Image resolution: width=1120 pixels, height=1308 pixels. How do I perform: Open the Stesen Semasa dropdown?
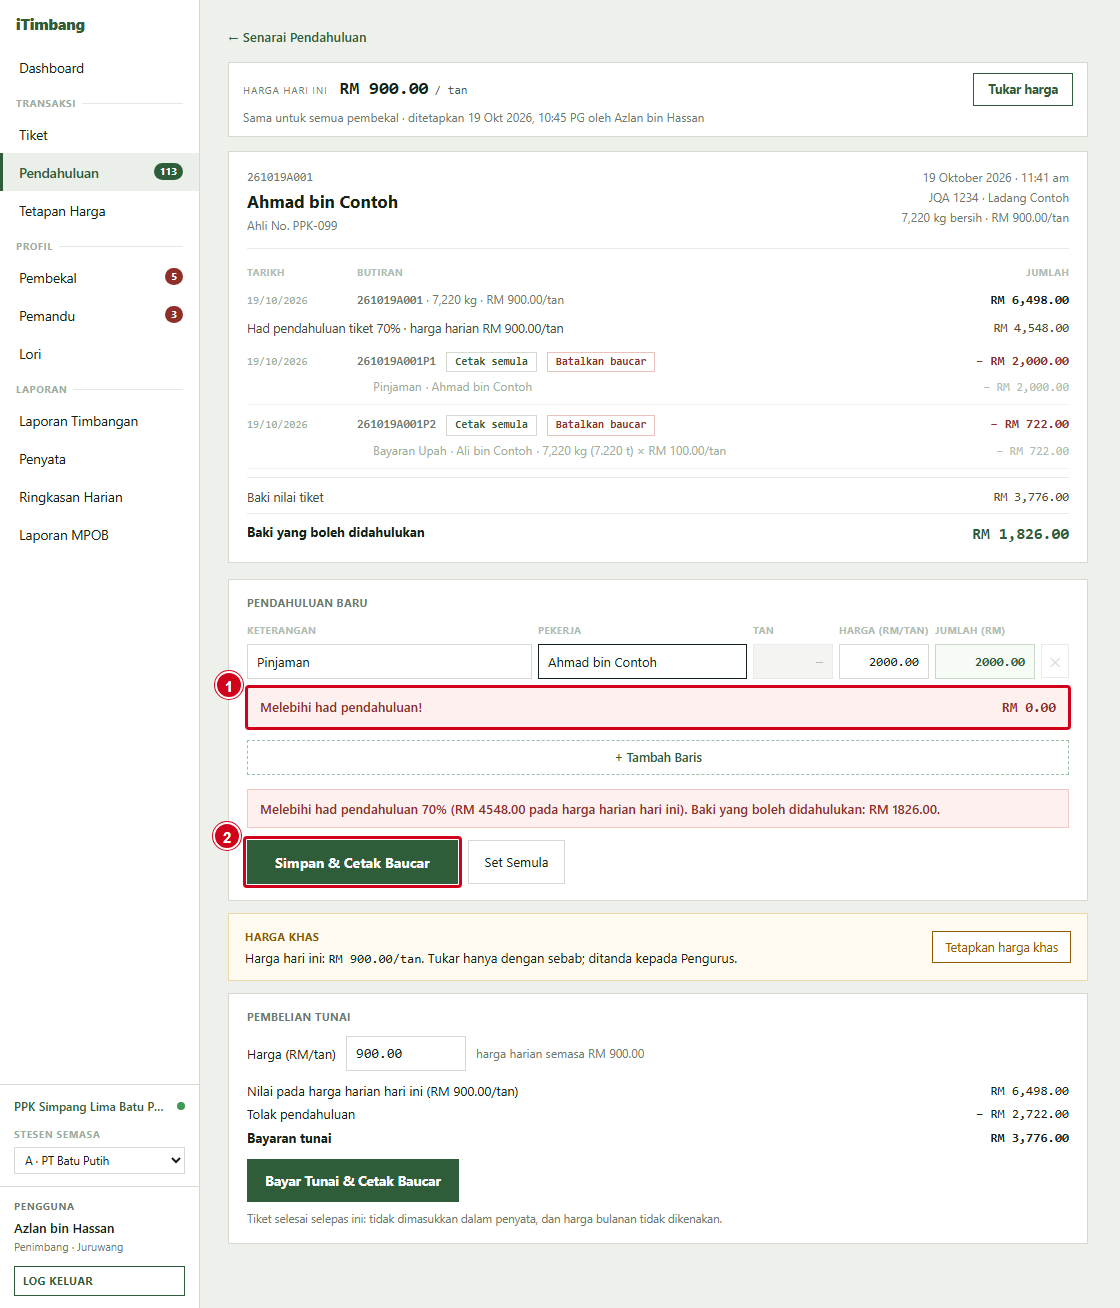coord(99,1160)
